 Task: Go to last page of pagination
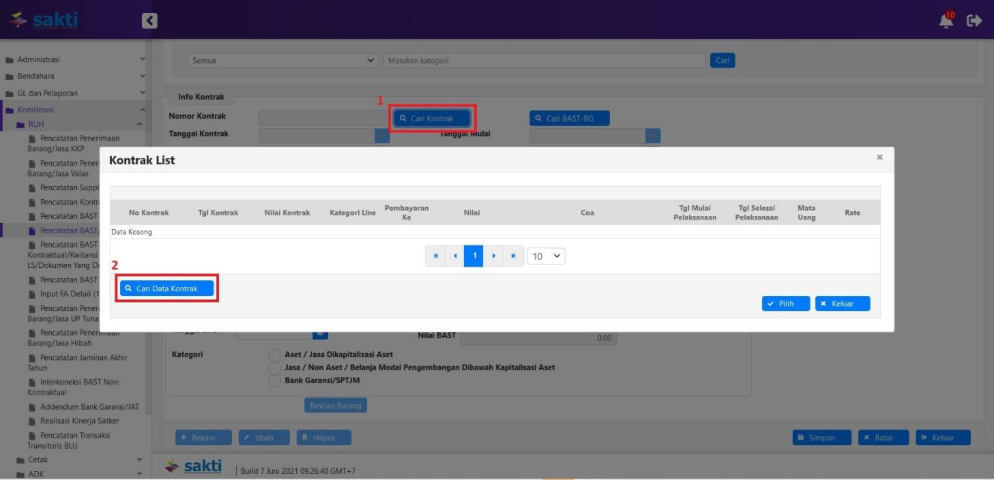click(513, 256)
